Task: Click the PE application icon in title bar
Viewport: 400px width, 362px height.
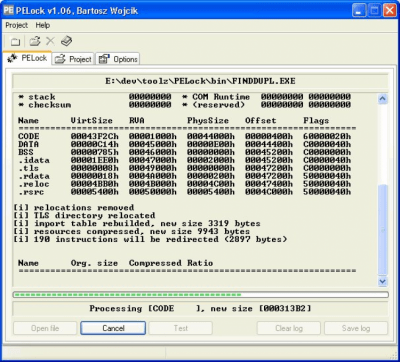Action: 9,10
